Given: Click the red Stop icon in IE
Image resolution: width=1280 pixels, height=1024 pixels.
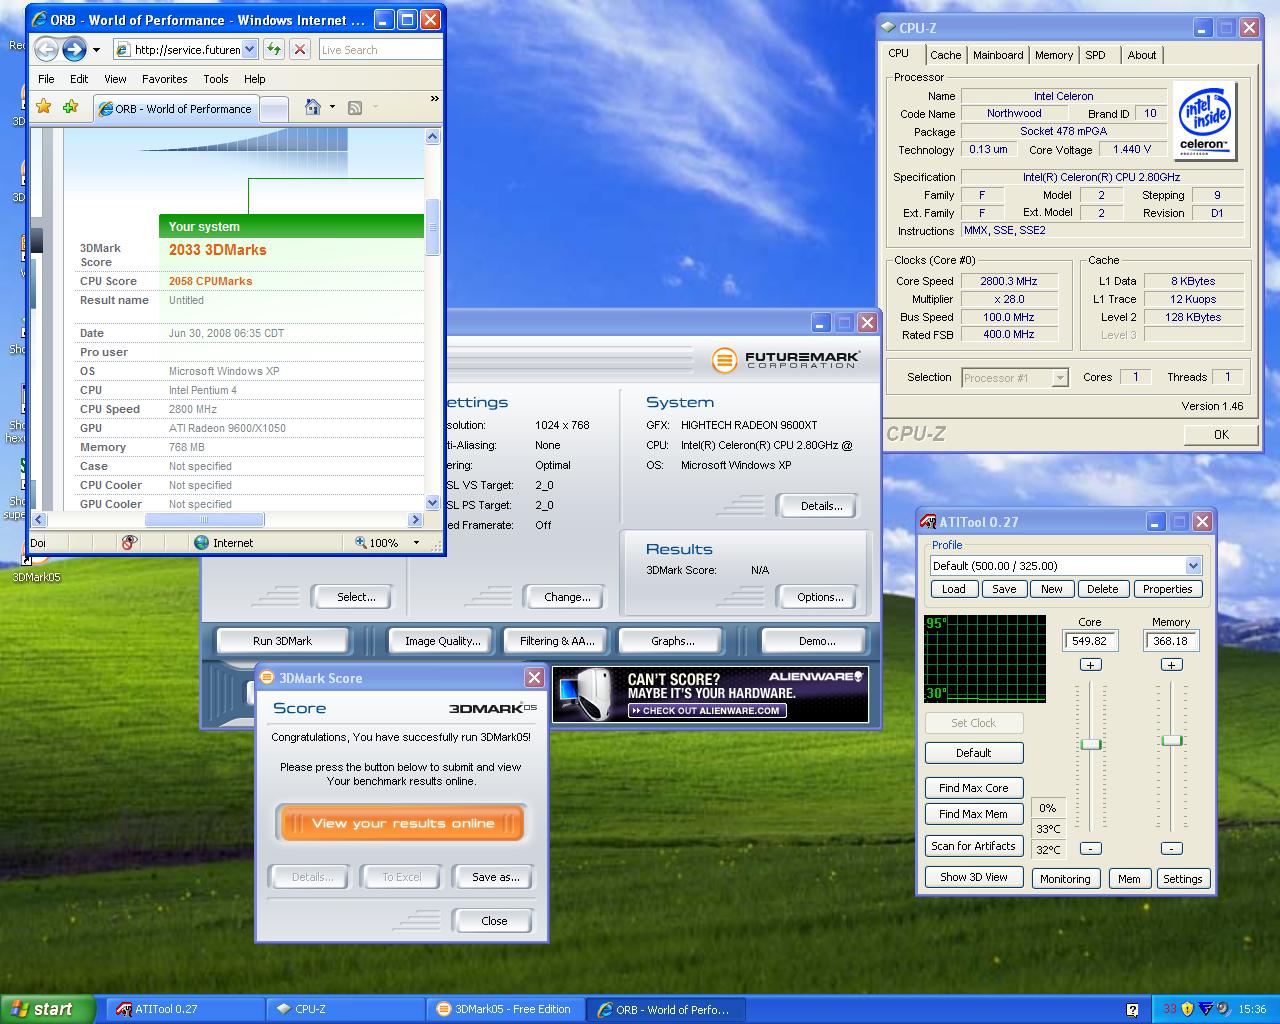Looking at the screenshot, I should click(300, 49).
